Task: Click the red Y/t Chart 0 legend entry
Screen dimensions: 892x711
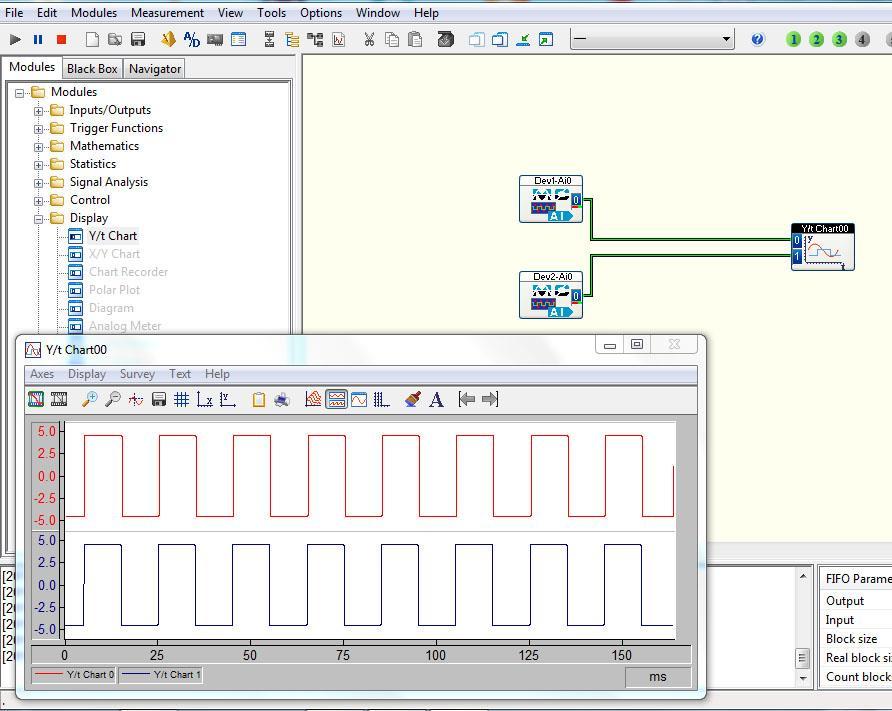Action: point(74,675)
